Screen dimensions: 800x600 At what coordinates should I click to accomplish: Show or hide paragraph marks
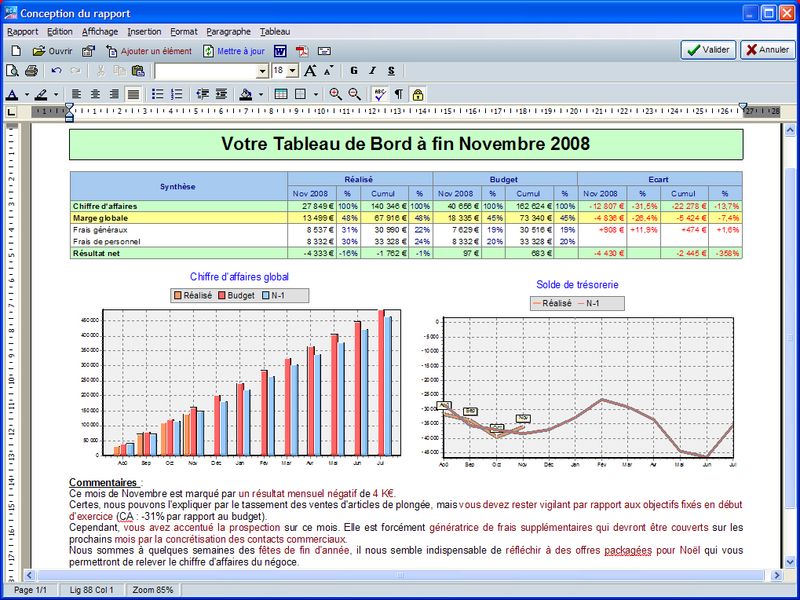[x=398, y=94]
